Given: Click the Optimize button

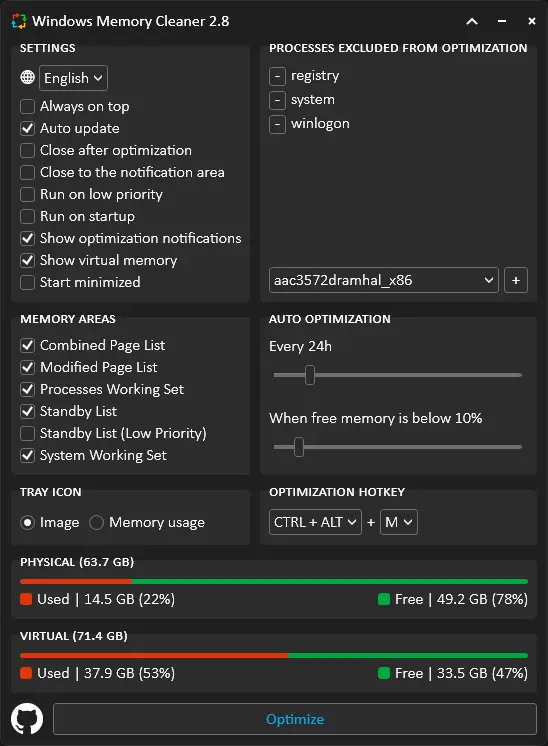Looking at the screenshot, I should pyautogui.click(x=295, y=719).
